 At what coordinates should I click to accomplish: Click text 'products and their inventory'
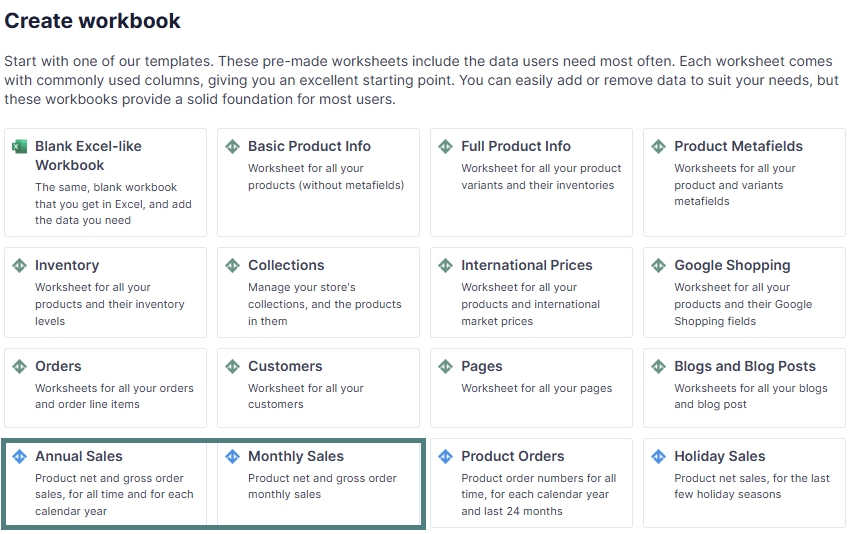click(110, 305)
